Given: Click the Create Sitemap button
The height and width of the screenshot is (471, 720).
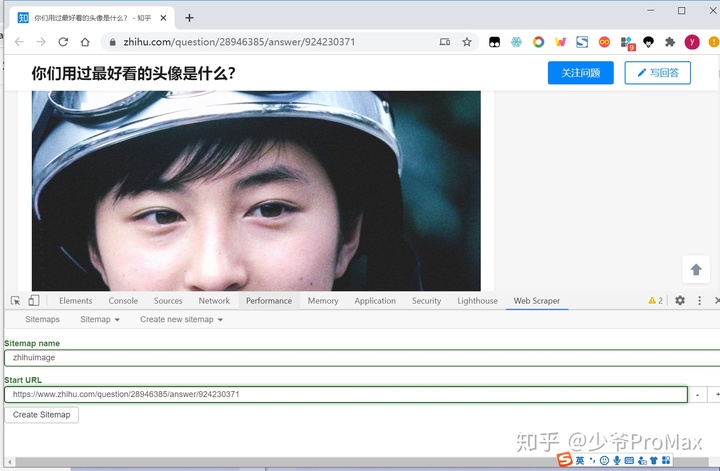Looking at the screenshot, I should (x=41, y=415).
